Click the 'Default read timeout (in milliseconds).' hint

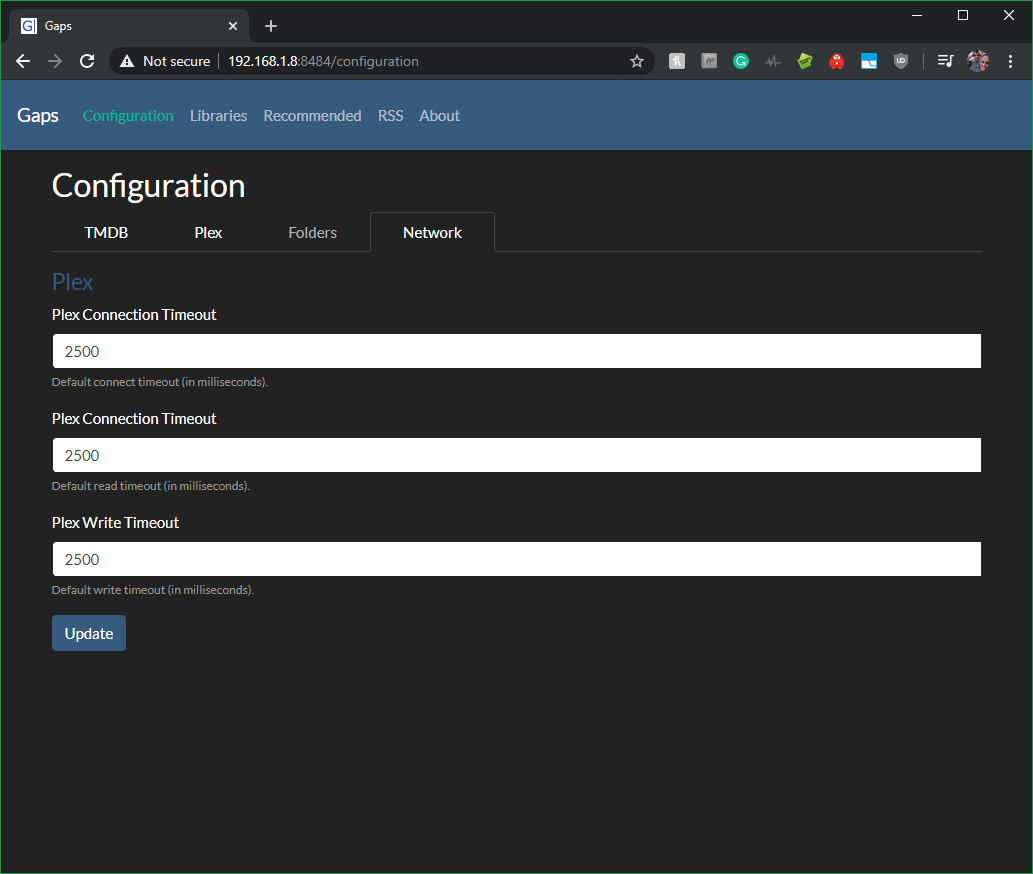click(x=151, y=486)
